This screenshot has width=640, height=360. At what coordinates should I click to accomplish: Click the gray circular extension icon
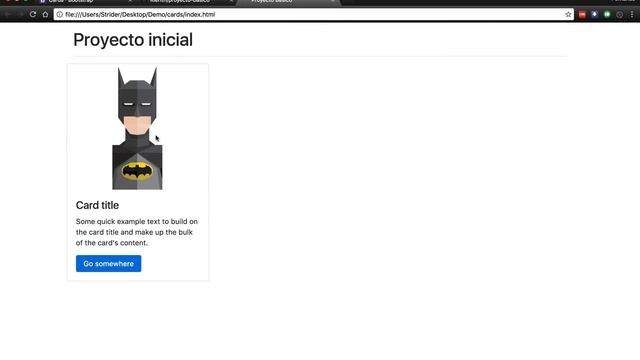click(x=620, y=14)
